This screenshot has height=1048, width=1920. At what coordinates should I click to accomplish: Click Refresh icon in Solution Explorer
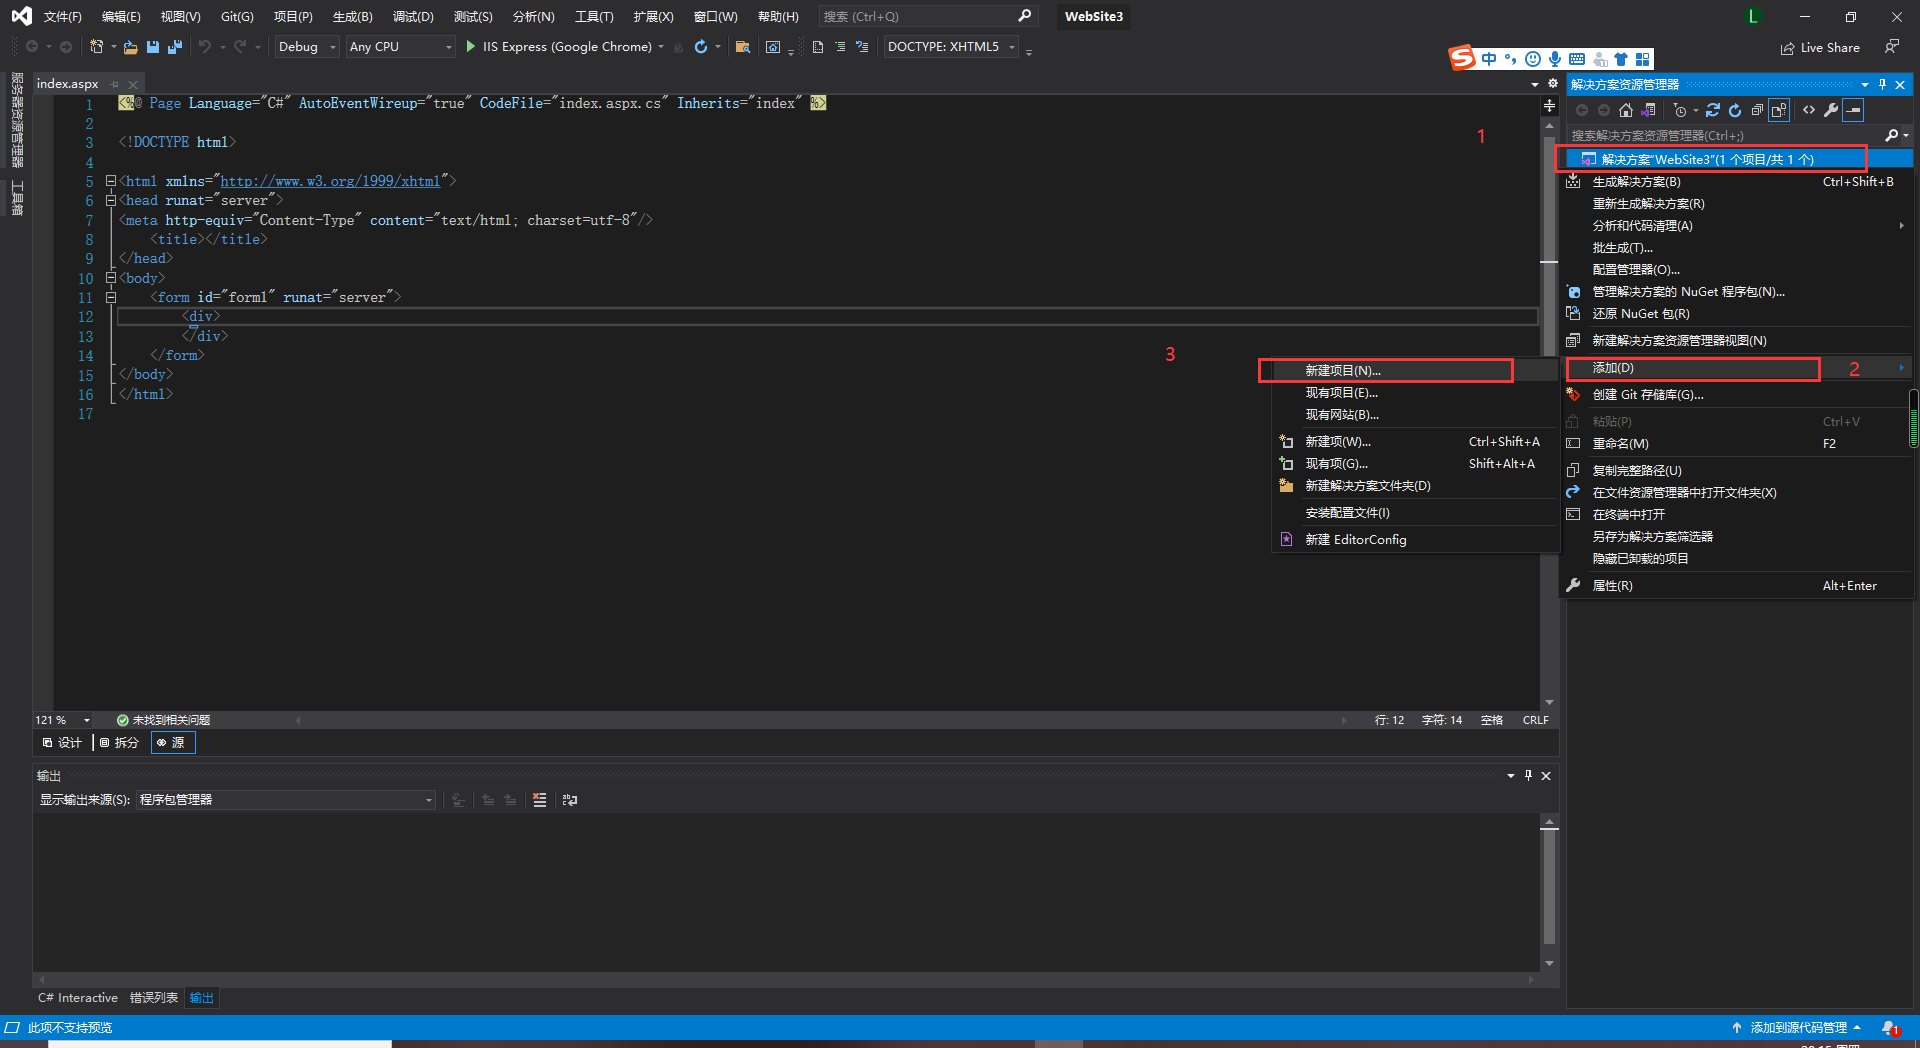(x=1735, y=110)
